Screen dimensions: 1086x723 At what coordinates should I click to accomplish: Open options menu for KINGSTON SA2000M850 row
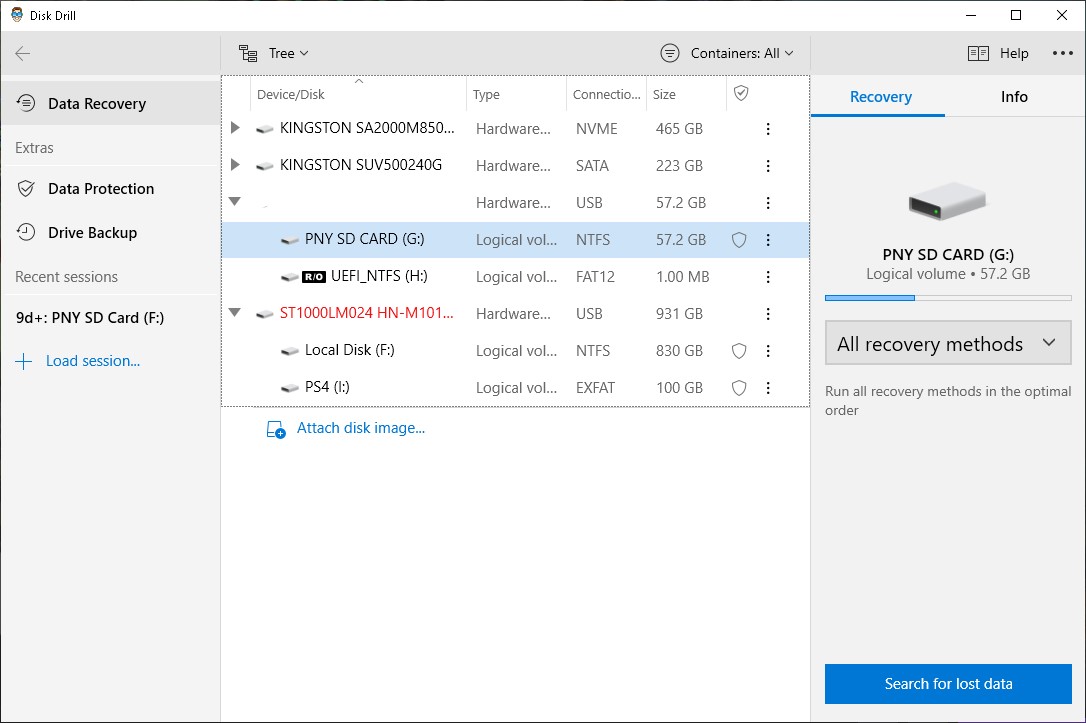pos(768,129)
